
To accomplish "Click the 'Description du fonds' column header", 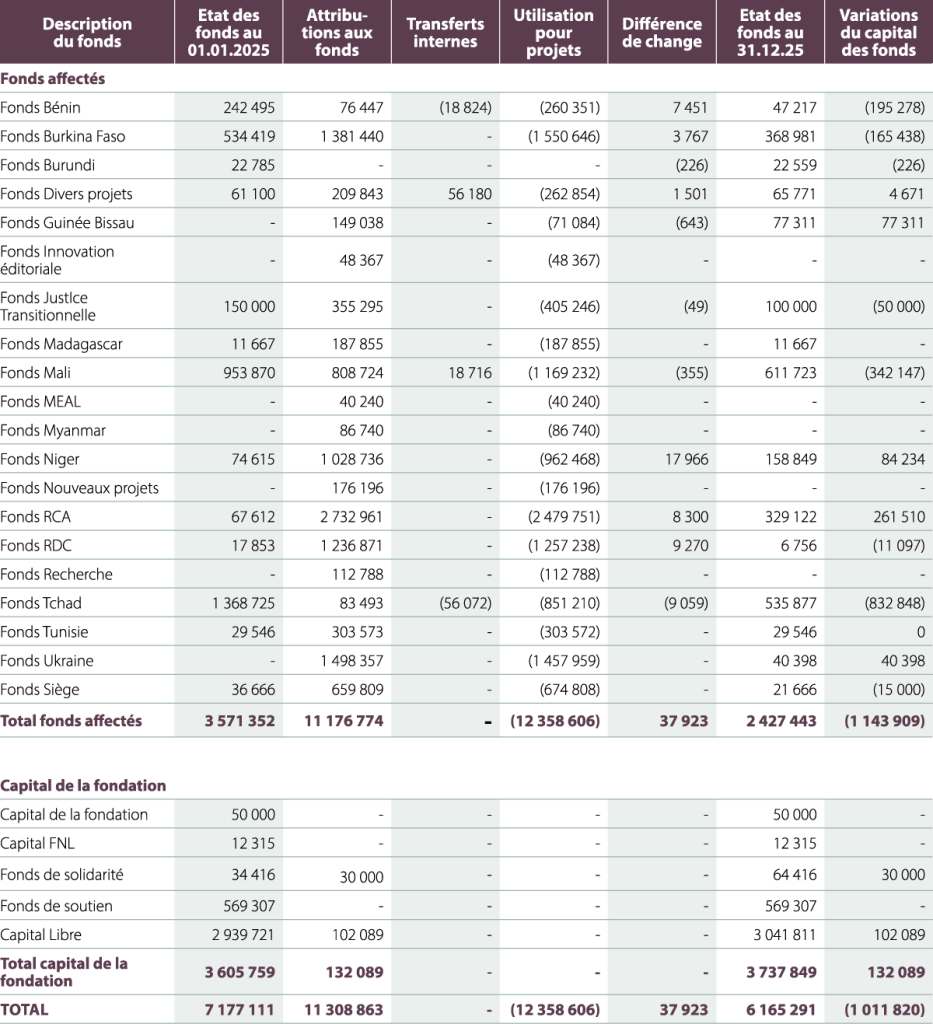I will click(87, 32).
